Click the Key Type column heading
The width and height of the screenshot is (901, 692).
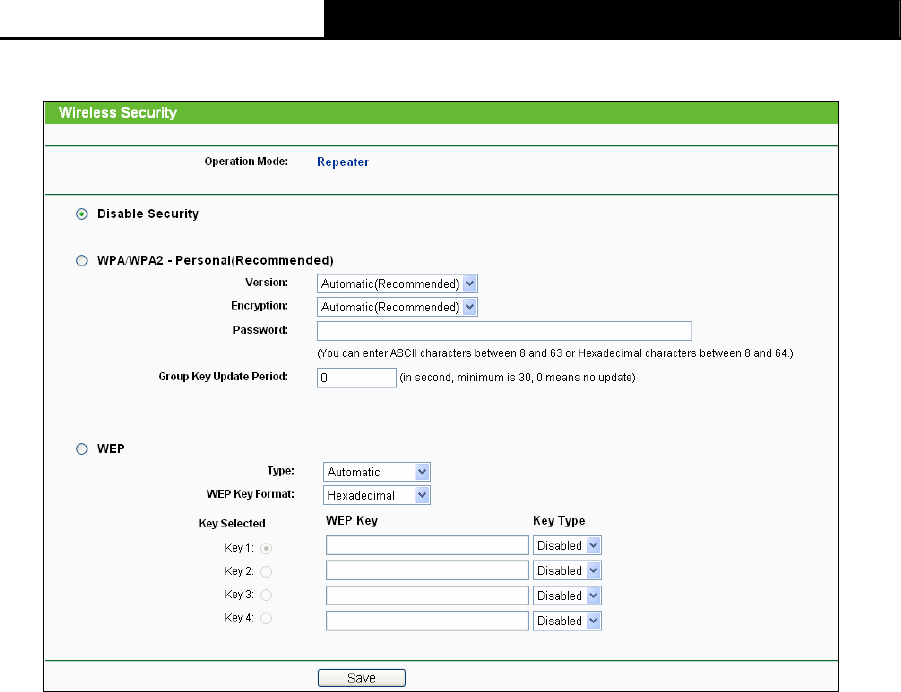pyautogui.click(x=559, y=521)
